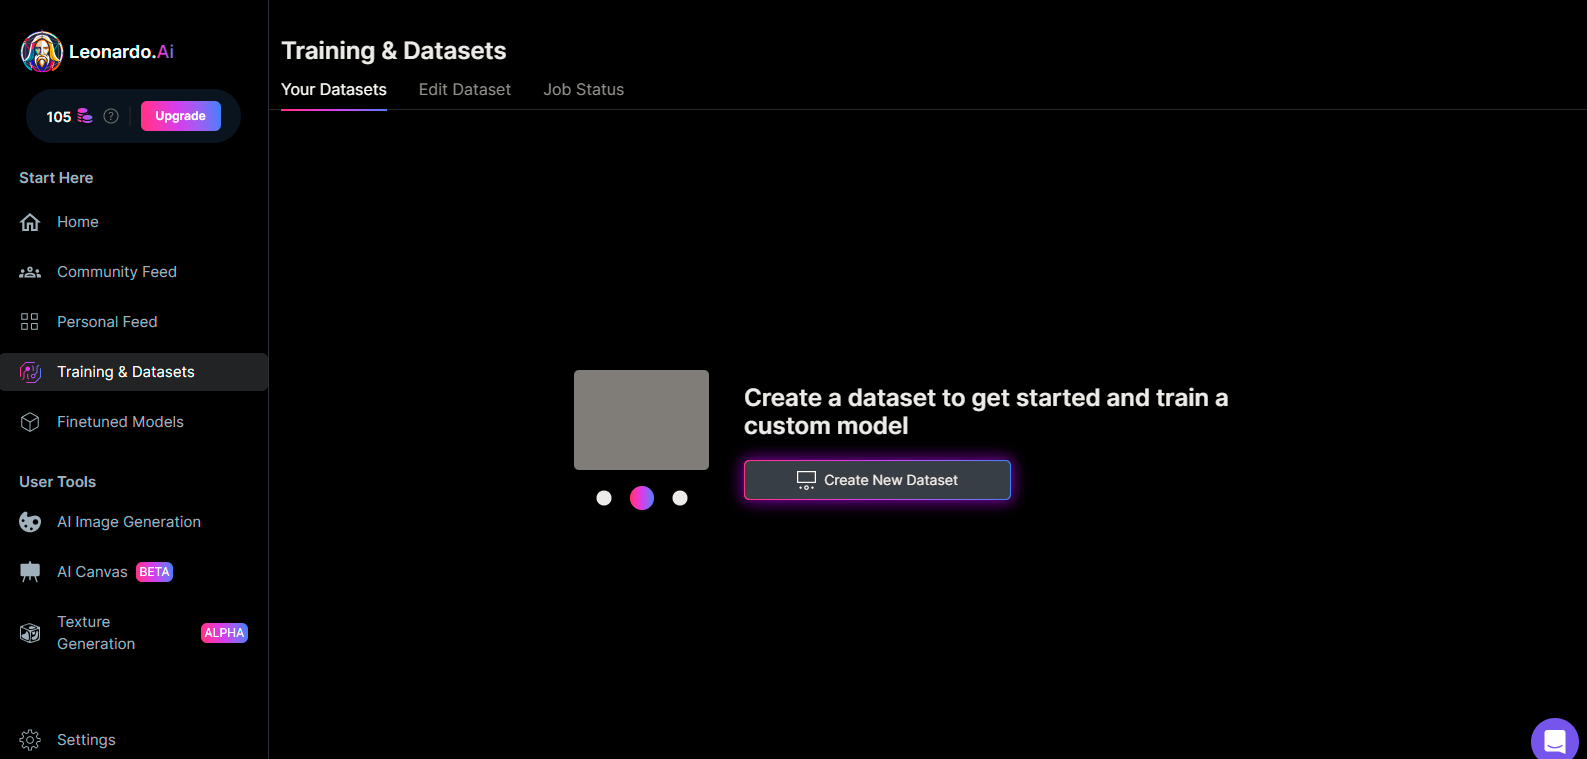The width and height of the screenshot is (1587, 759).
Task: Select the first carousel dot
Action: [604, 498]
